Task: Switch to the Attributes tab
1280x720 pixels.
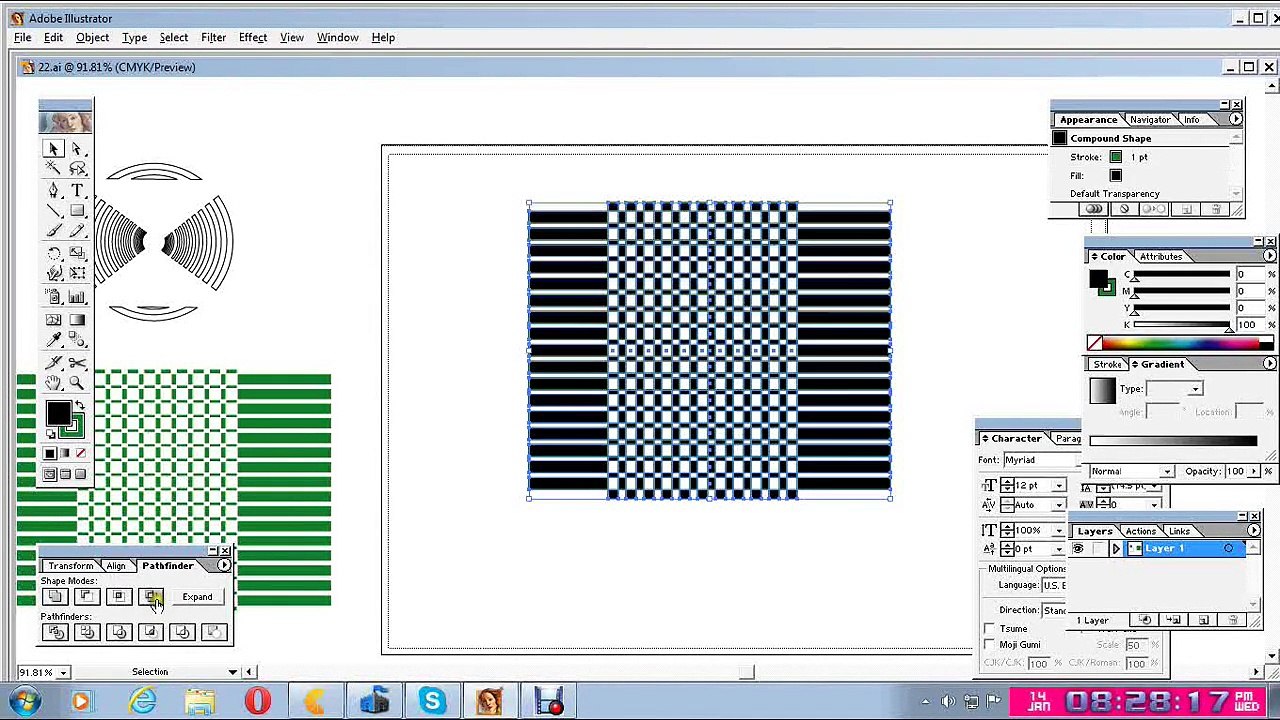Action: coord(1160,257)
